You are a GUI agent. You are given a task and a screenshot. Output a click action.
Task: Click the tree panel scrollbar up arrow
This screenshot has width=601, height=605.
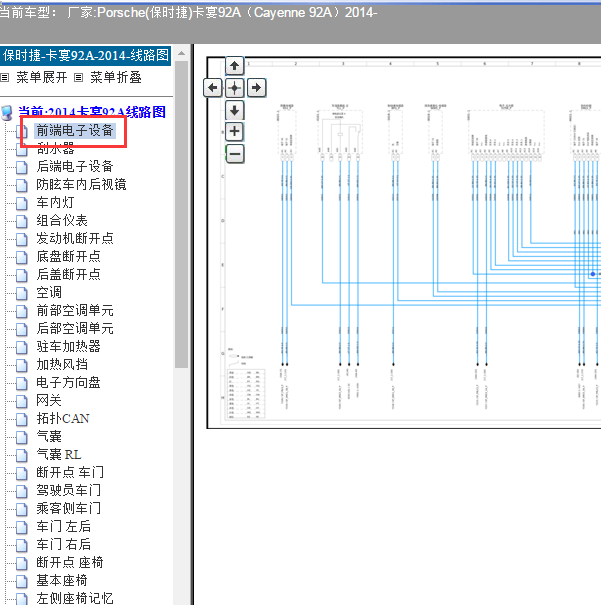click(x=181, y=53)
